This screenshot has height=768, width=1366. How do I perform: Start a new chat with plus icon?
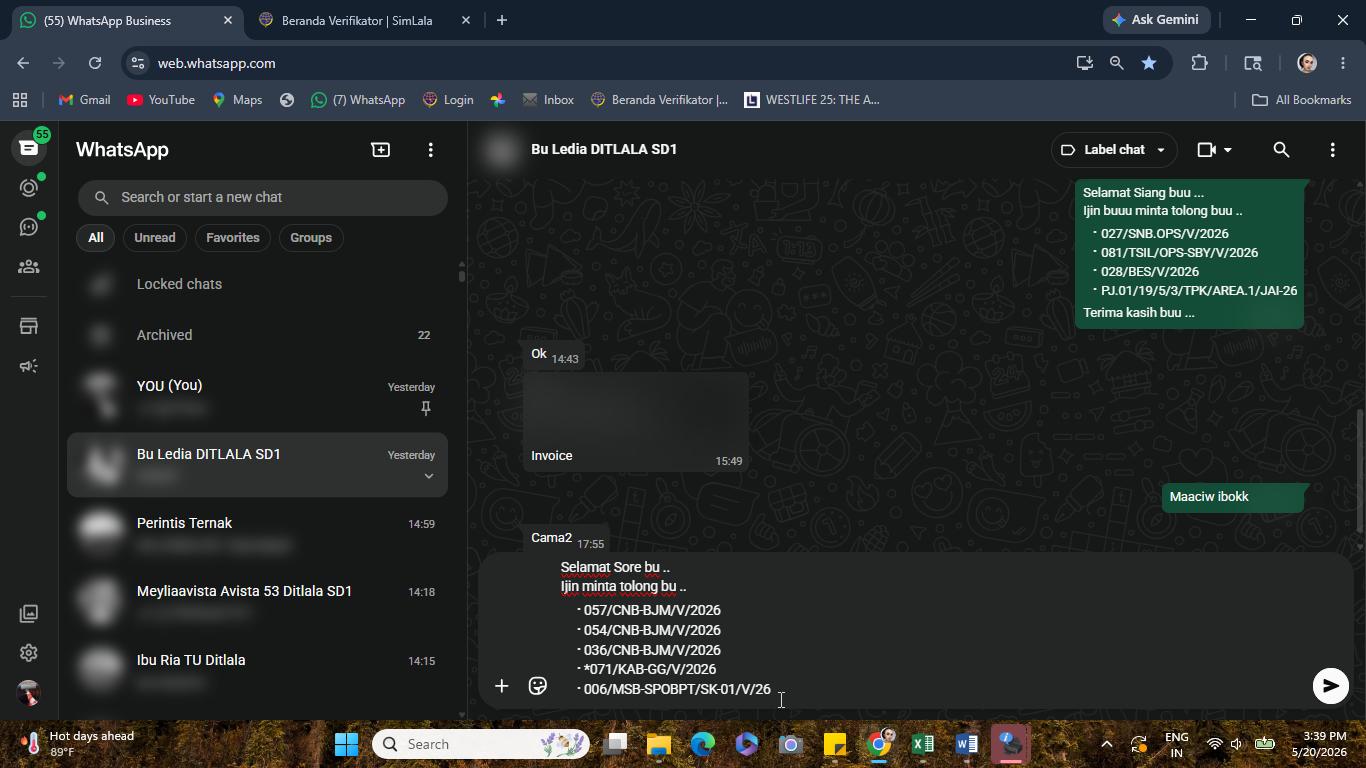coord(380,149)
